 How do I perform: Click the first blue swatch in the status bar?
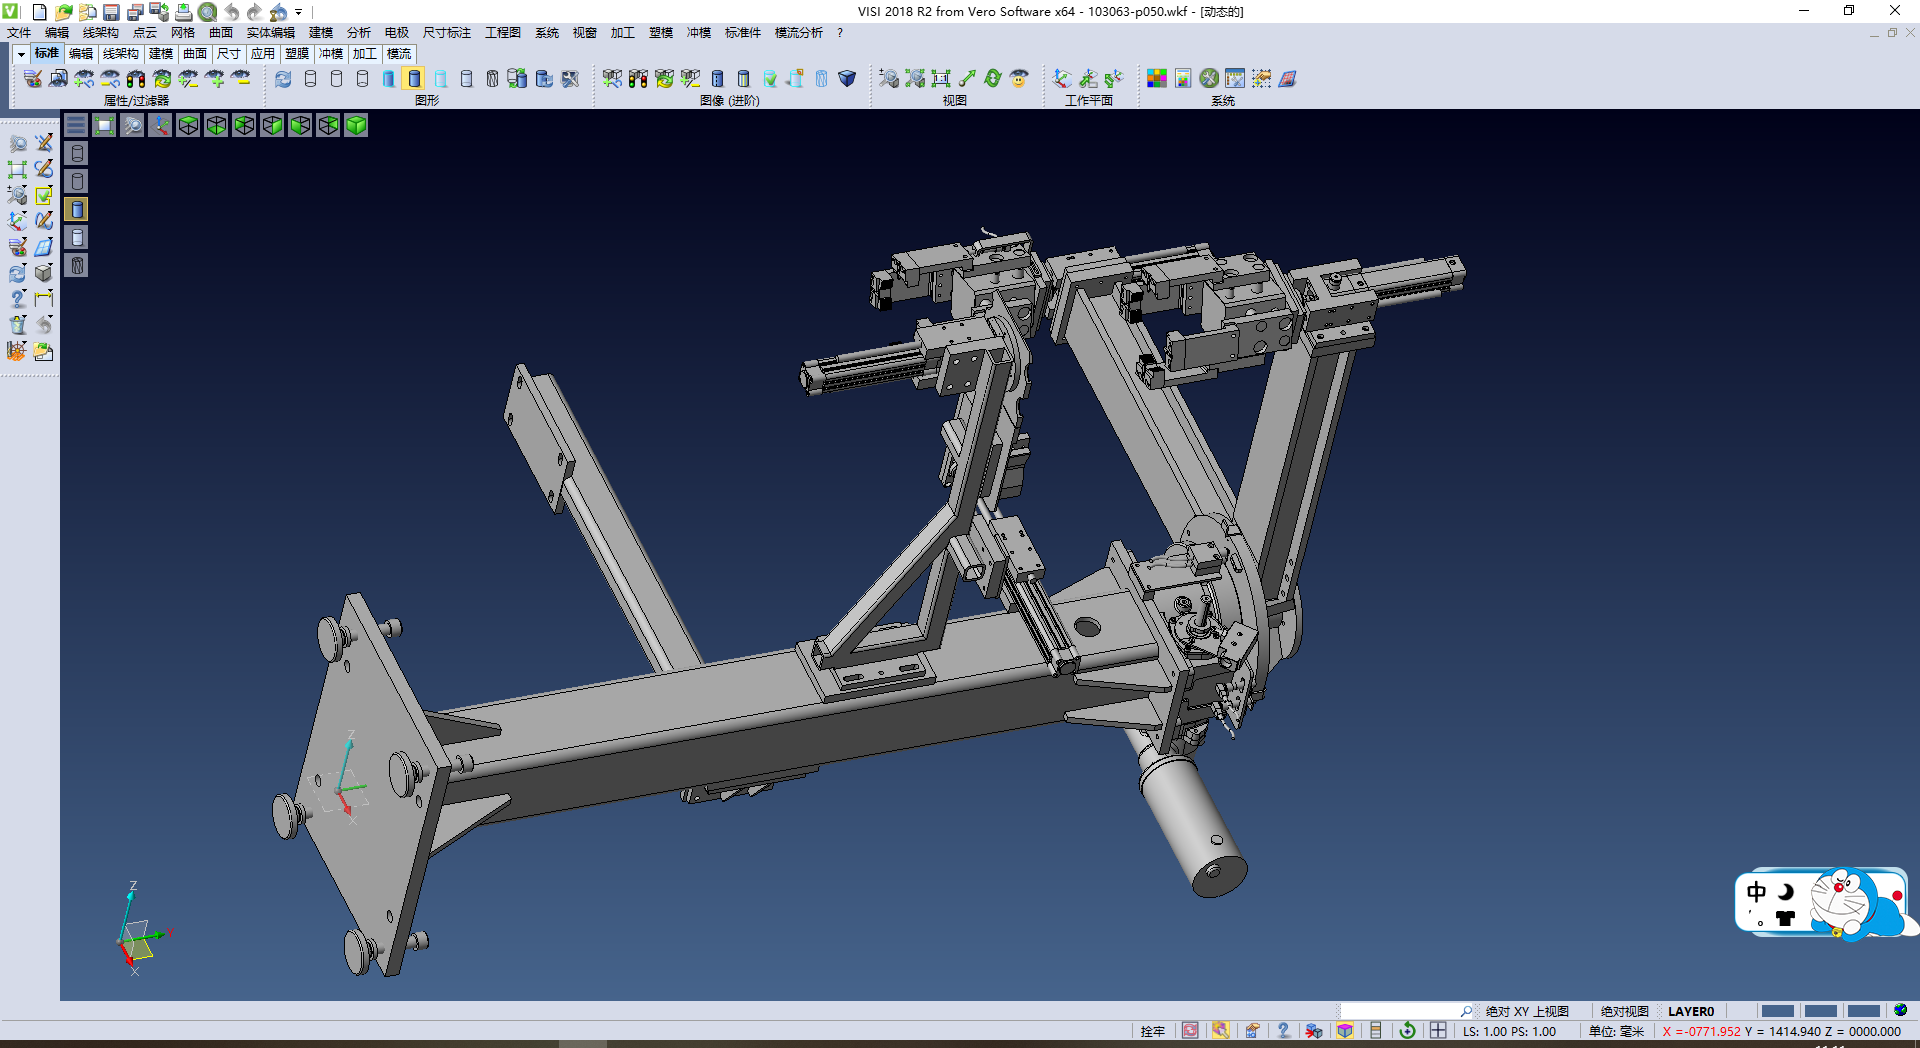1777,1011
